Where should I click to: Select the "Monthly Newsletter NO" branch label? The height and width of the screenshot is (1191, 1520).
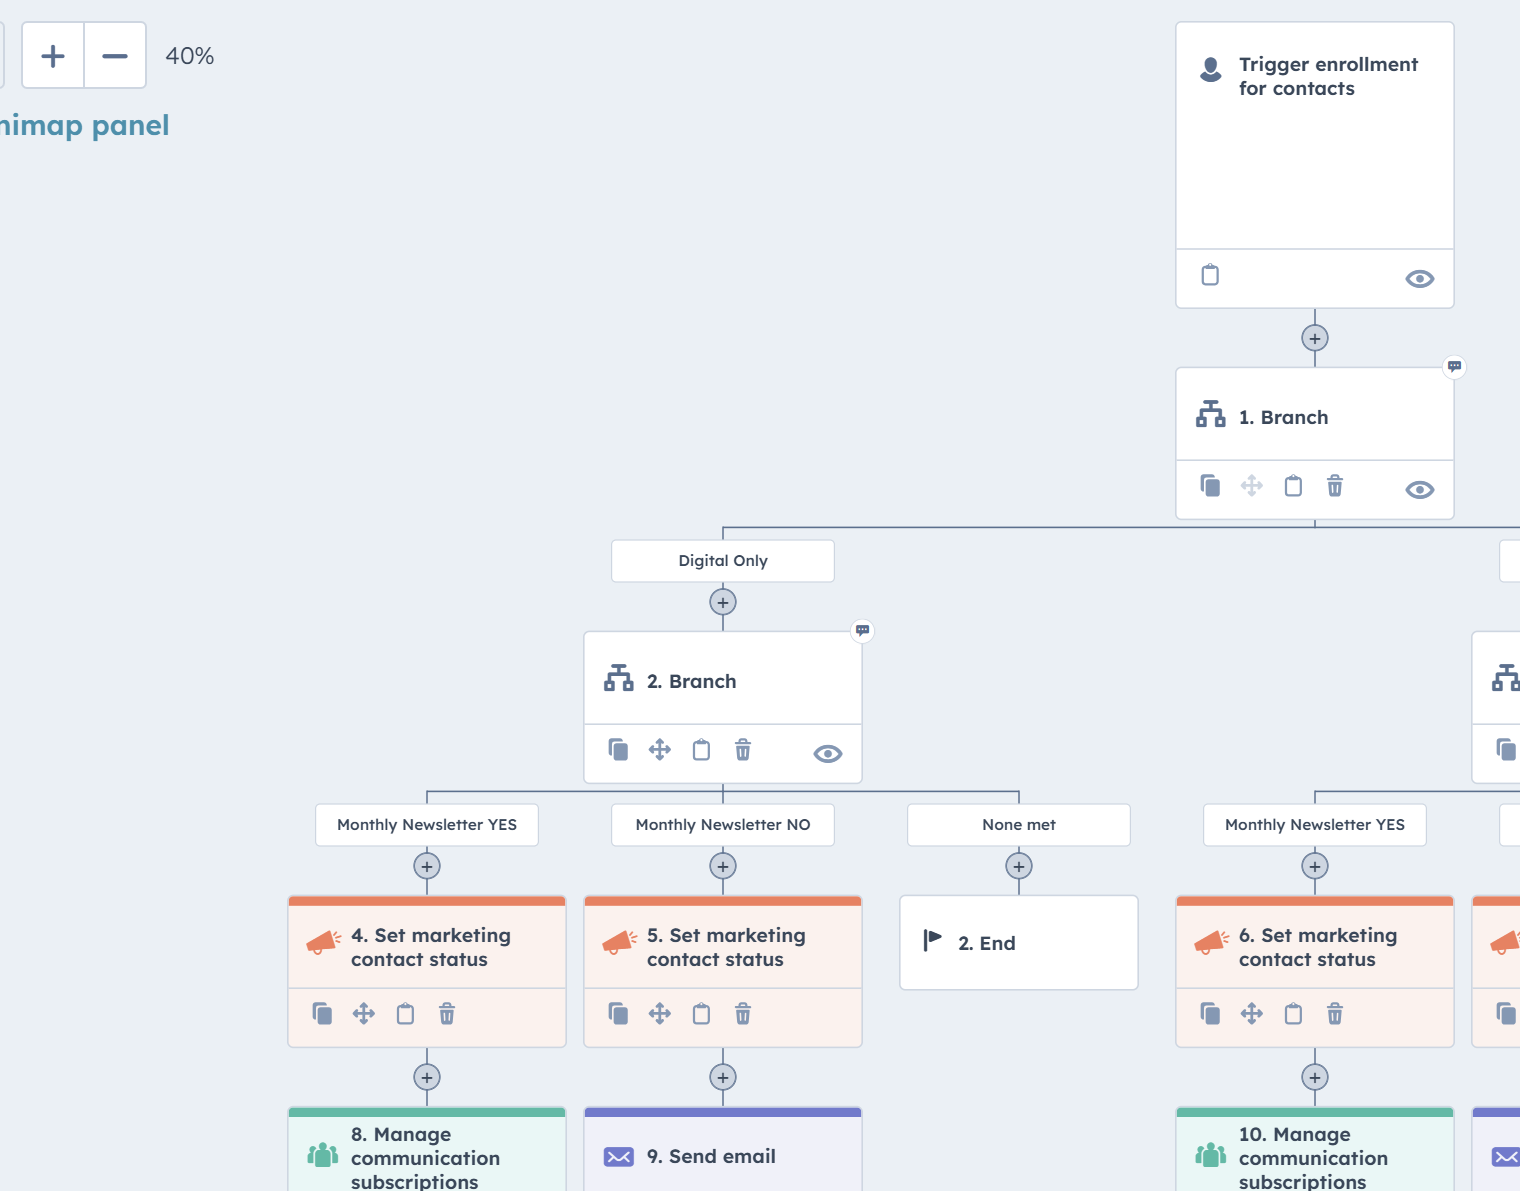click(722, 824)
